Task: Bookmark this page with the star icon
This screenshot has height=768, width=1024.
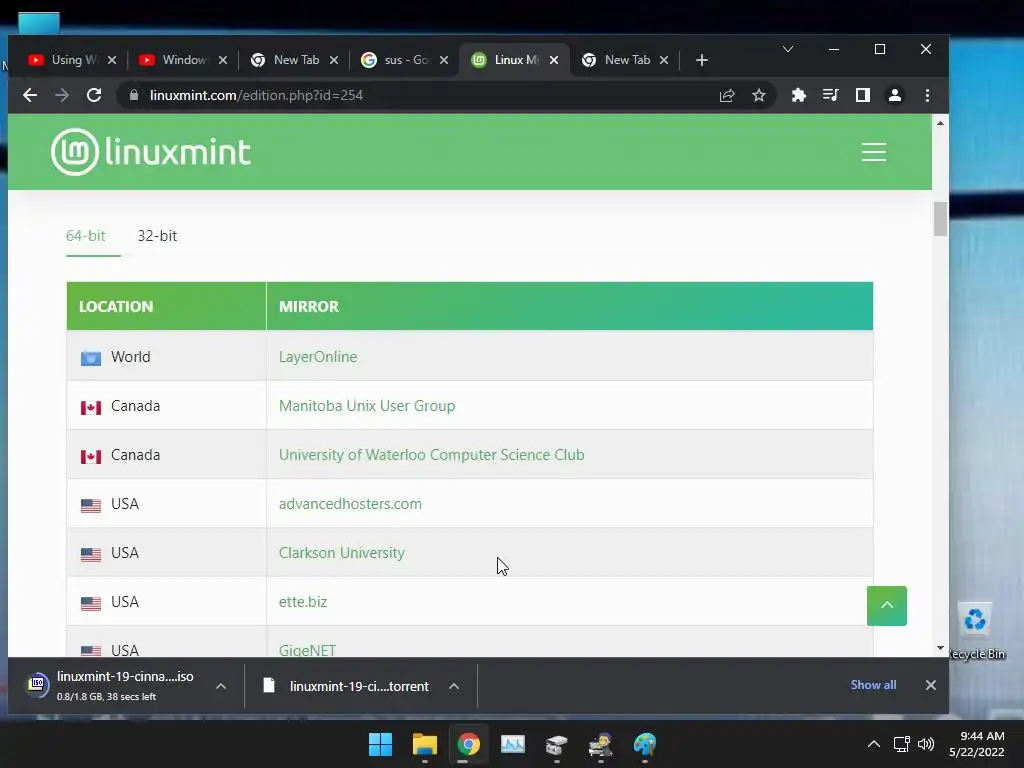Action: coord(759,95)
